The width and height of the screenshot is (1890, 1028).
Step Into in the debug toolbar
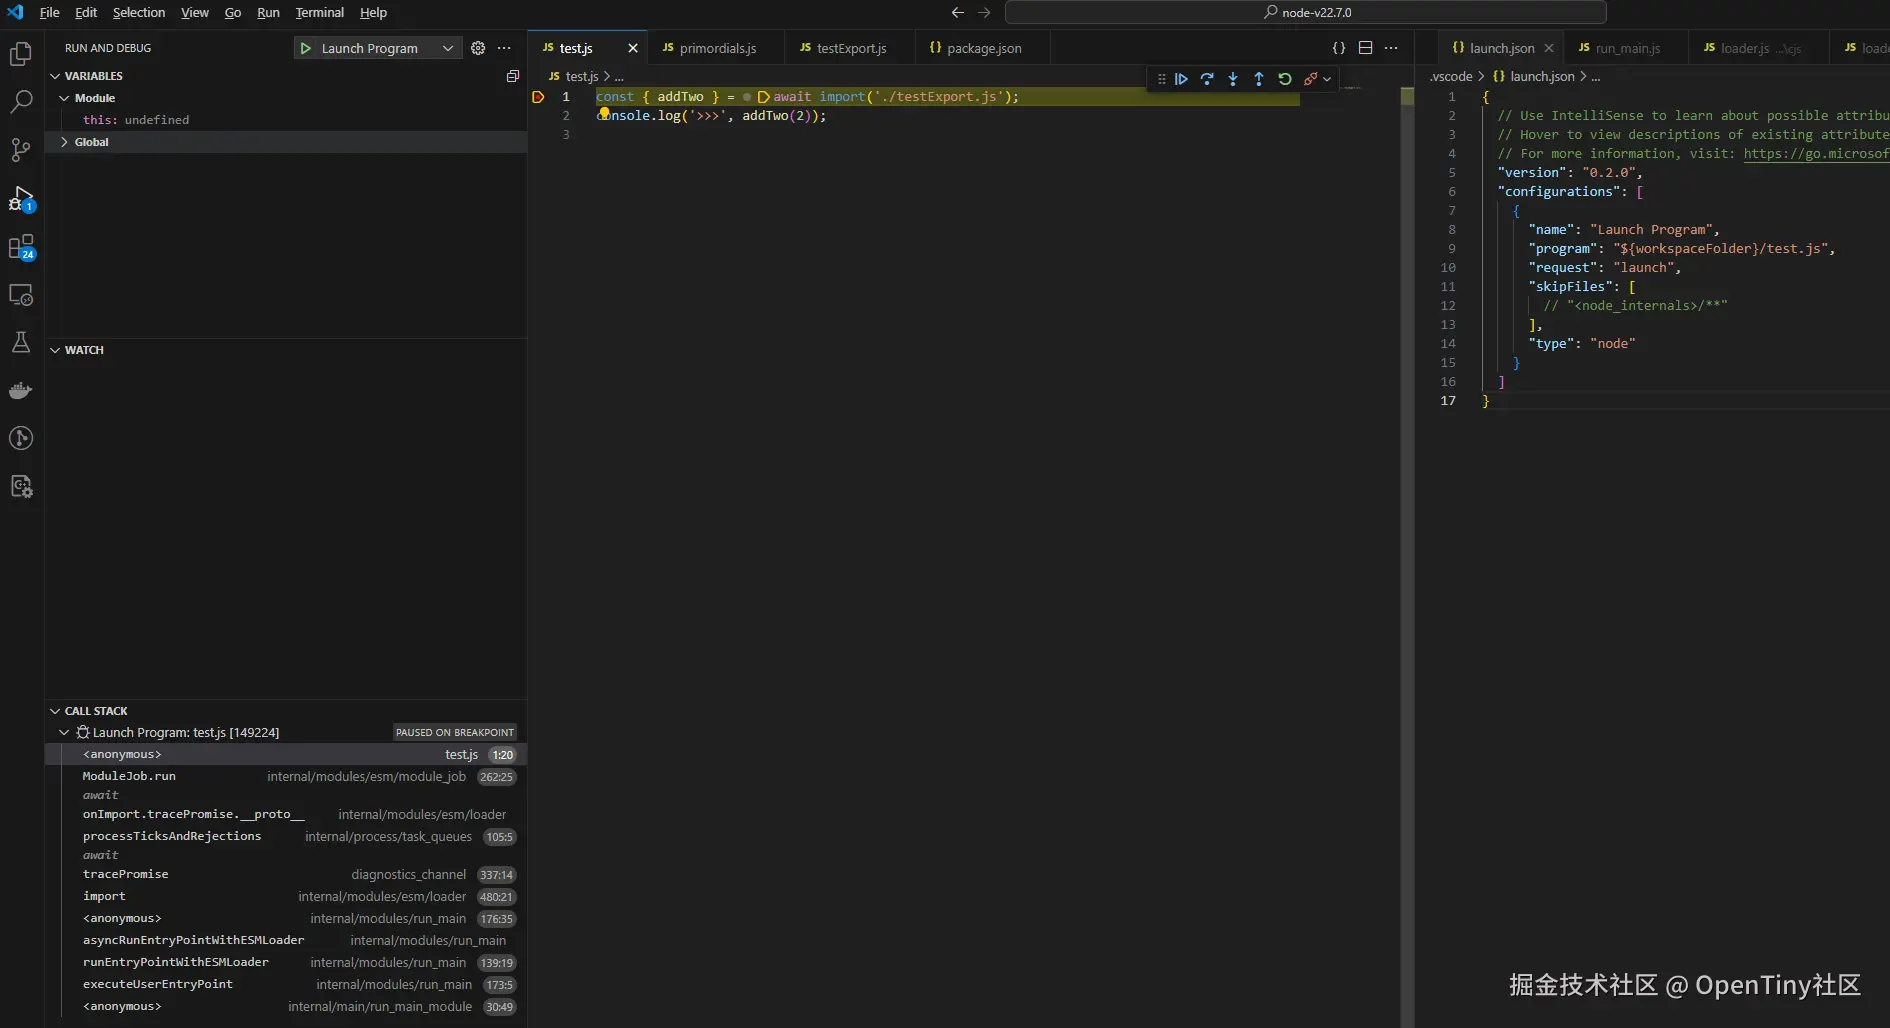pyautogui.click(x=1233, y=79)
